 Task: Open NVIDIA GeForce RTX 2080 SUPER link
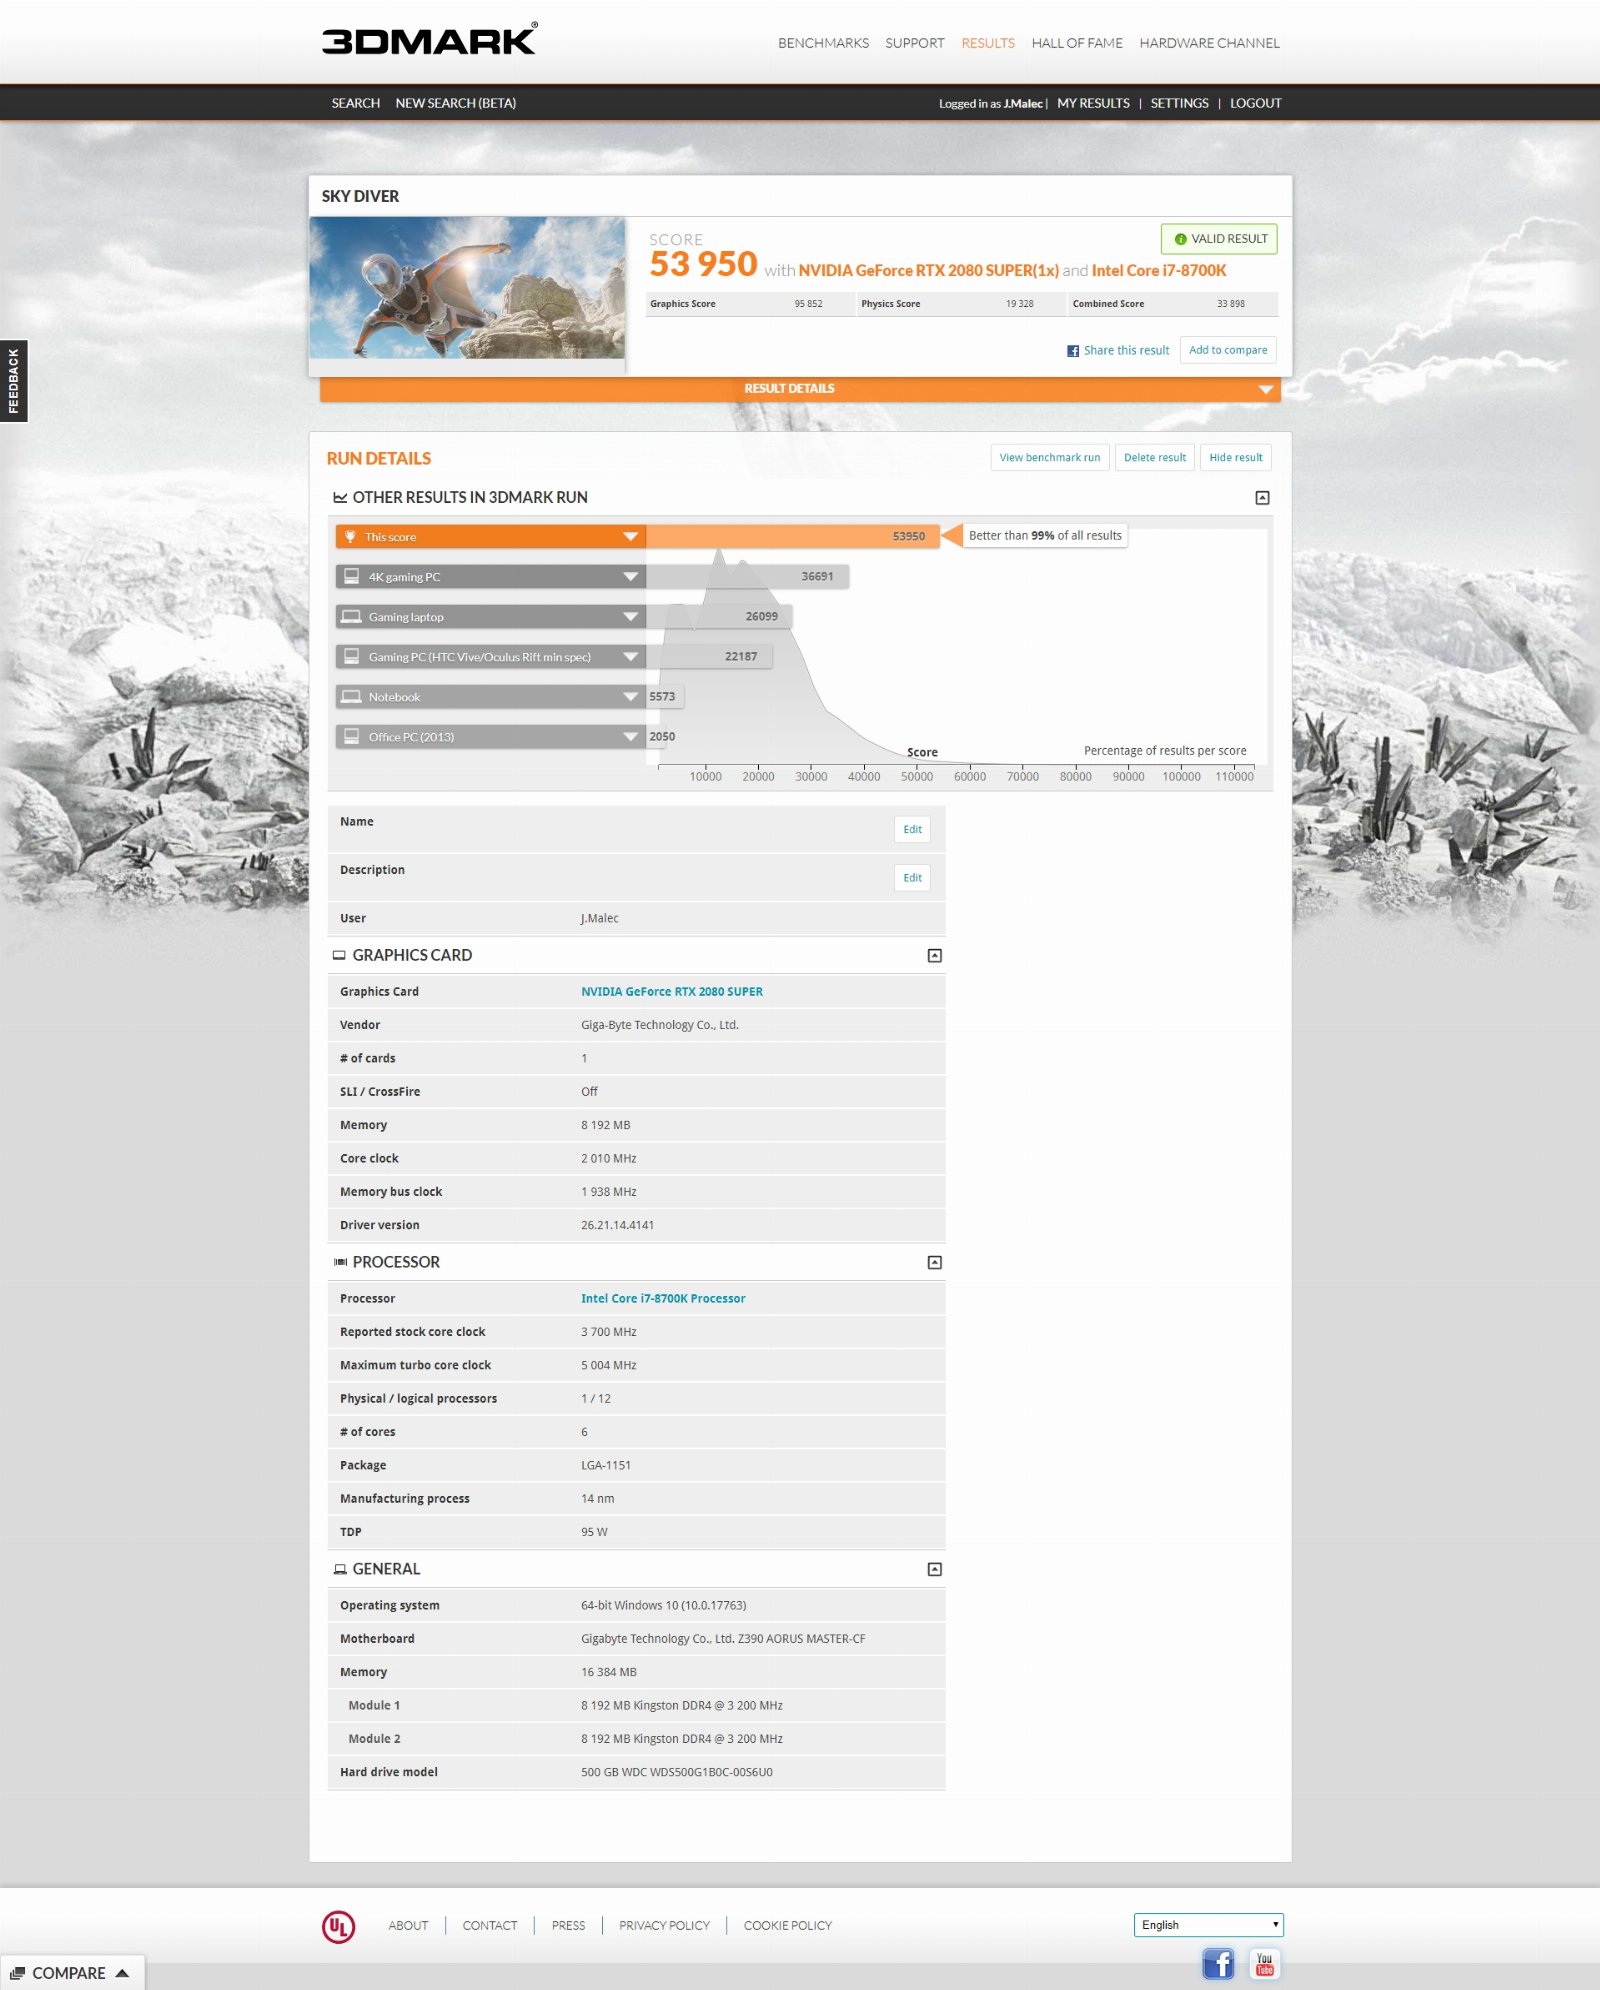click(672, 992)
